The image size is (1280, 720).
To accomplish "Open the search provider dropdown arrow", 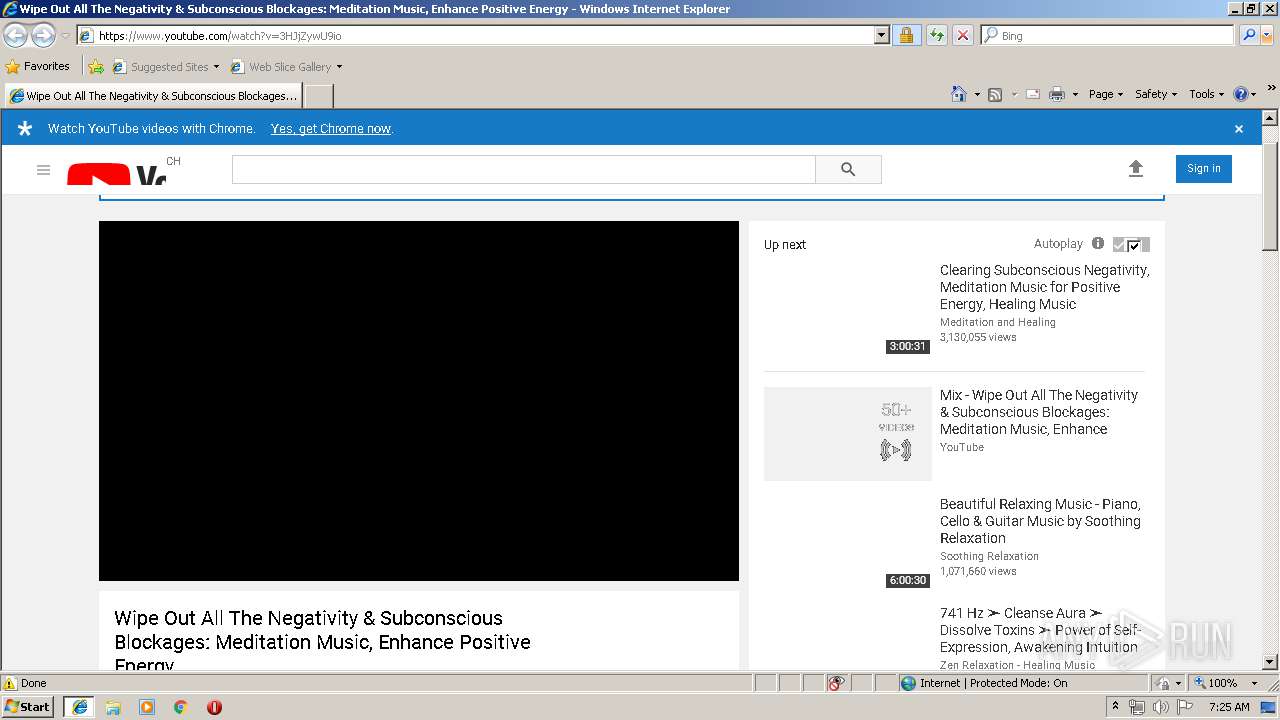I will [x=1268, y=36].
